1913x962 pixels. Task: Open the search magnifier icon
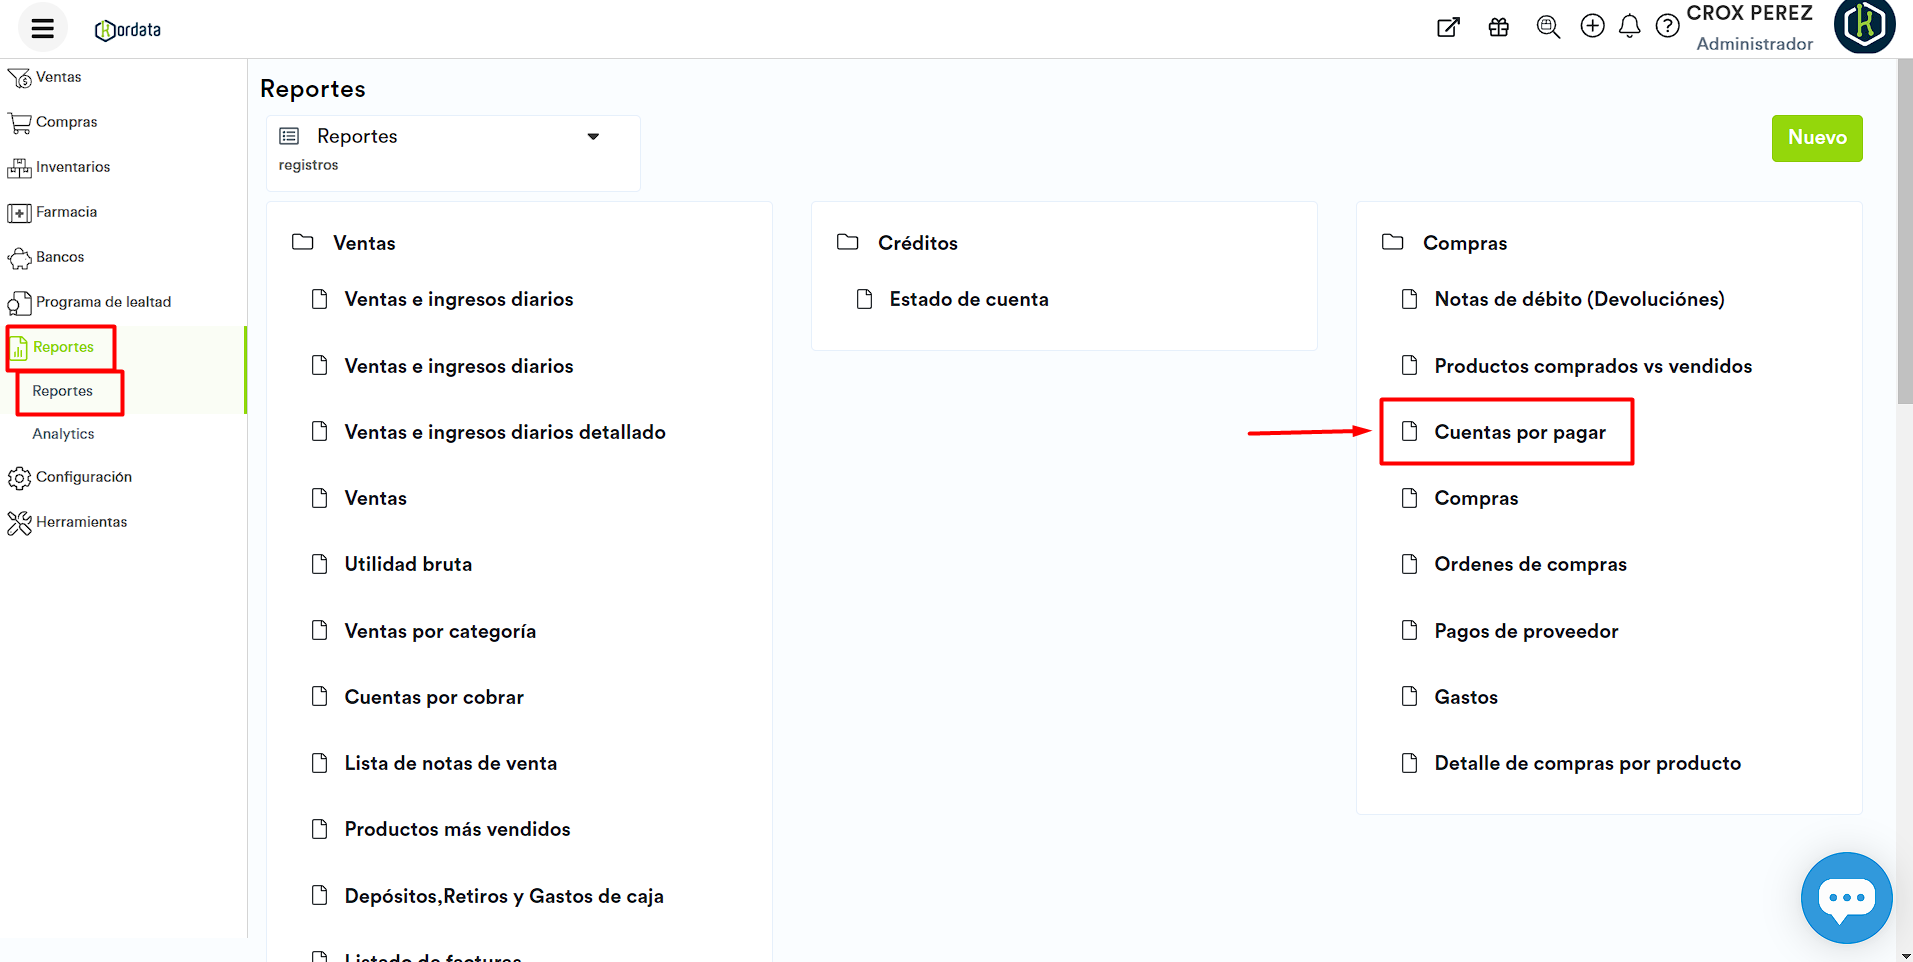click(1547, 27)
